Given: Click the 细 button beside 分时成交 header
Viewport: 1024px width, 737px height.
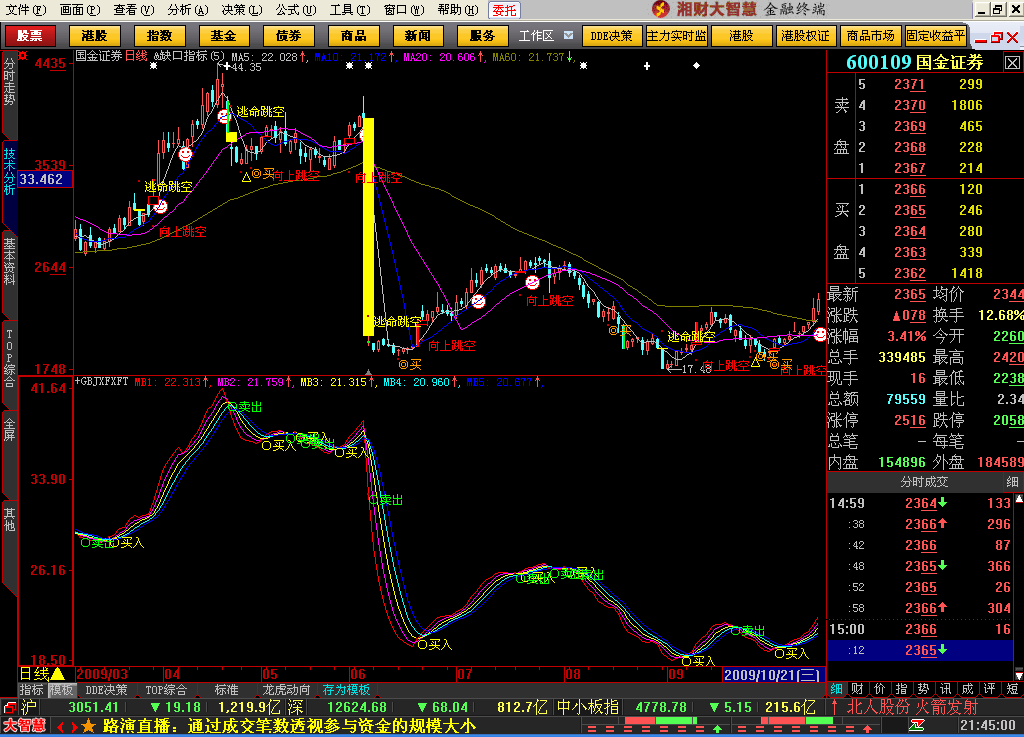Looking at the screenshot, I should (x=1012, y=482).
